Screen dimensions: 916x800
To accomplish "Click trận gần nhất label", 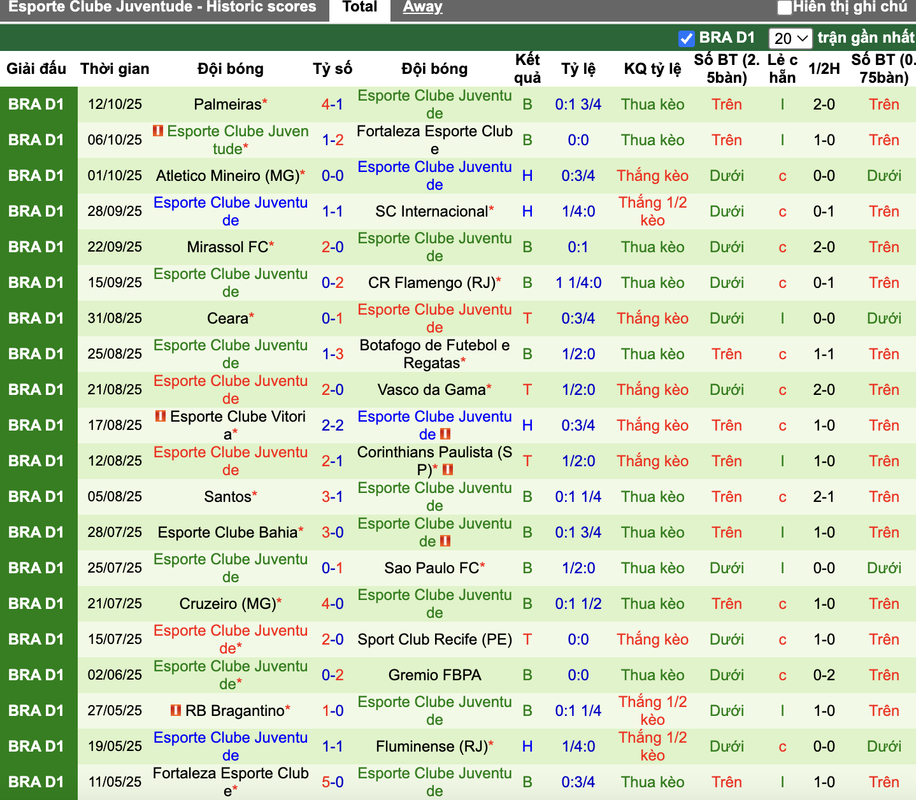I will (x=865, y=38).
